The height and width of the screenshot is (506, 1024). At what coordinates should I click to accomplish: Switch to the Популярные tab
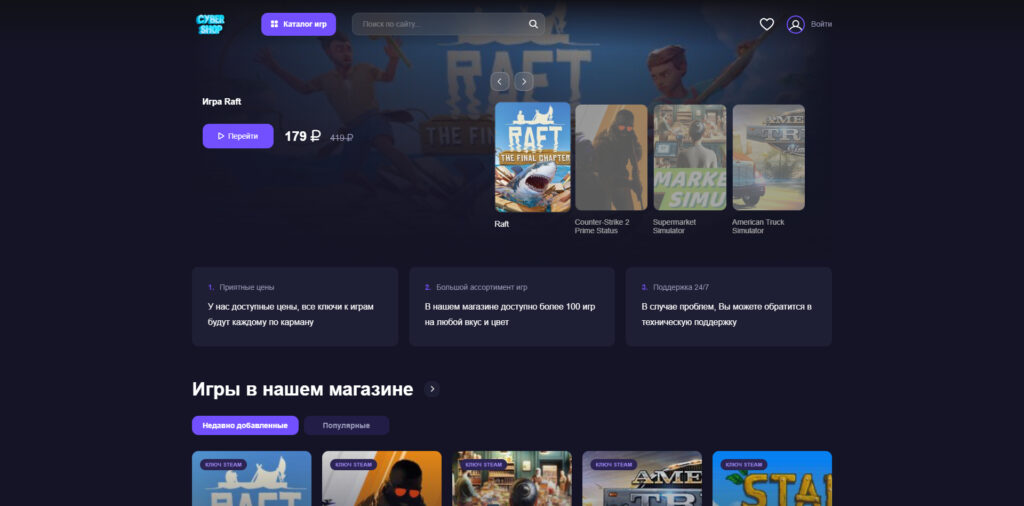346,426
